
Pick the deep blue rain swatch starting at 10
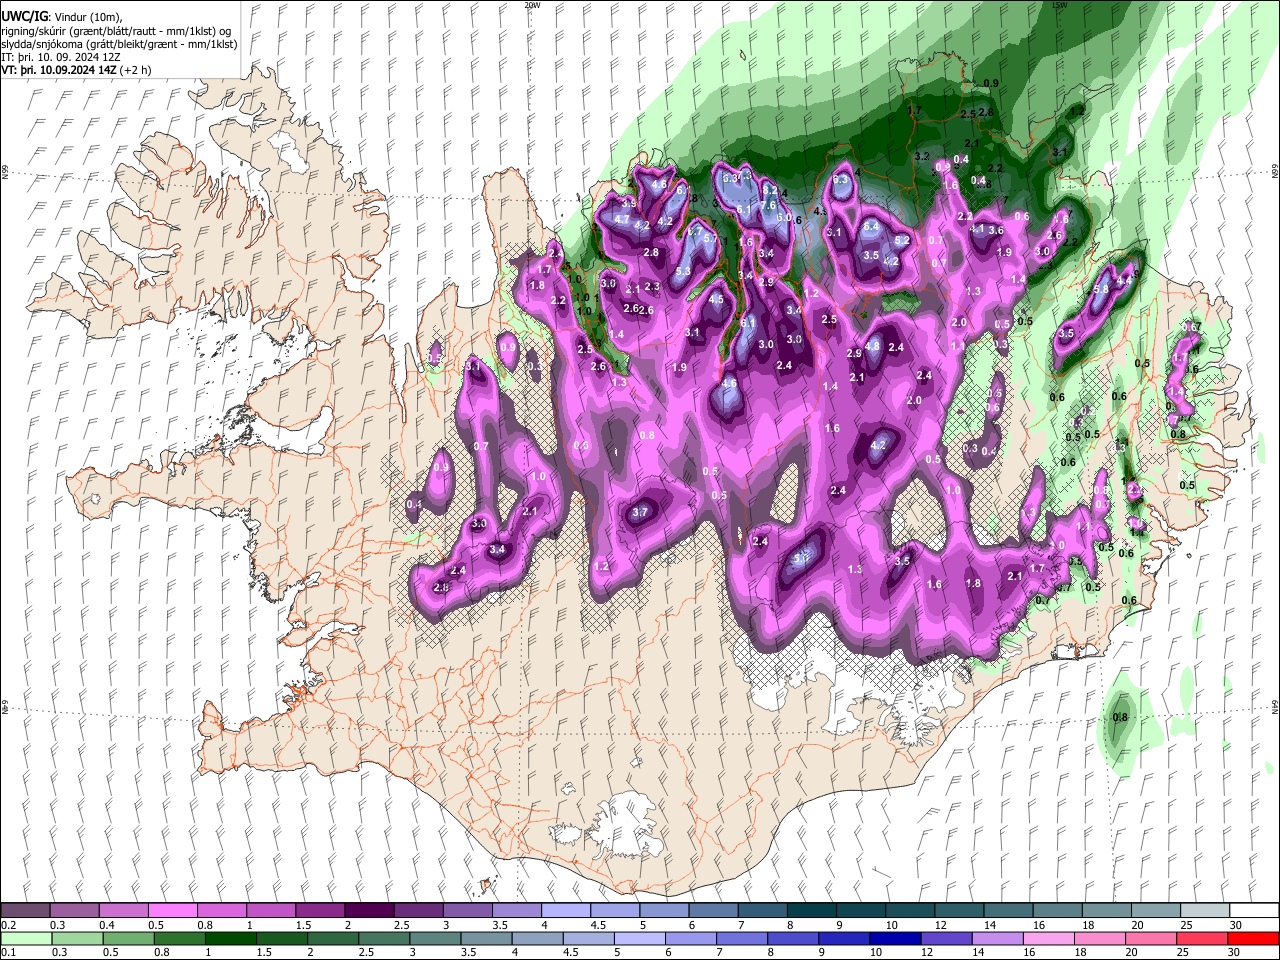point(895,938)
